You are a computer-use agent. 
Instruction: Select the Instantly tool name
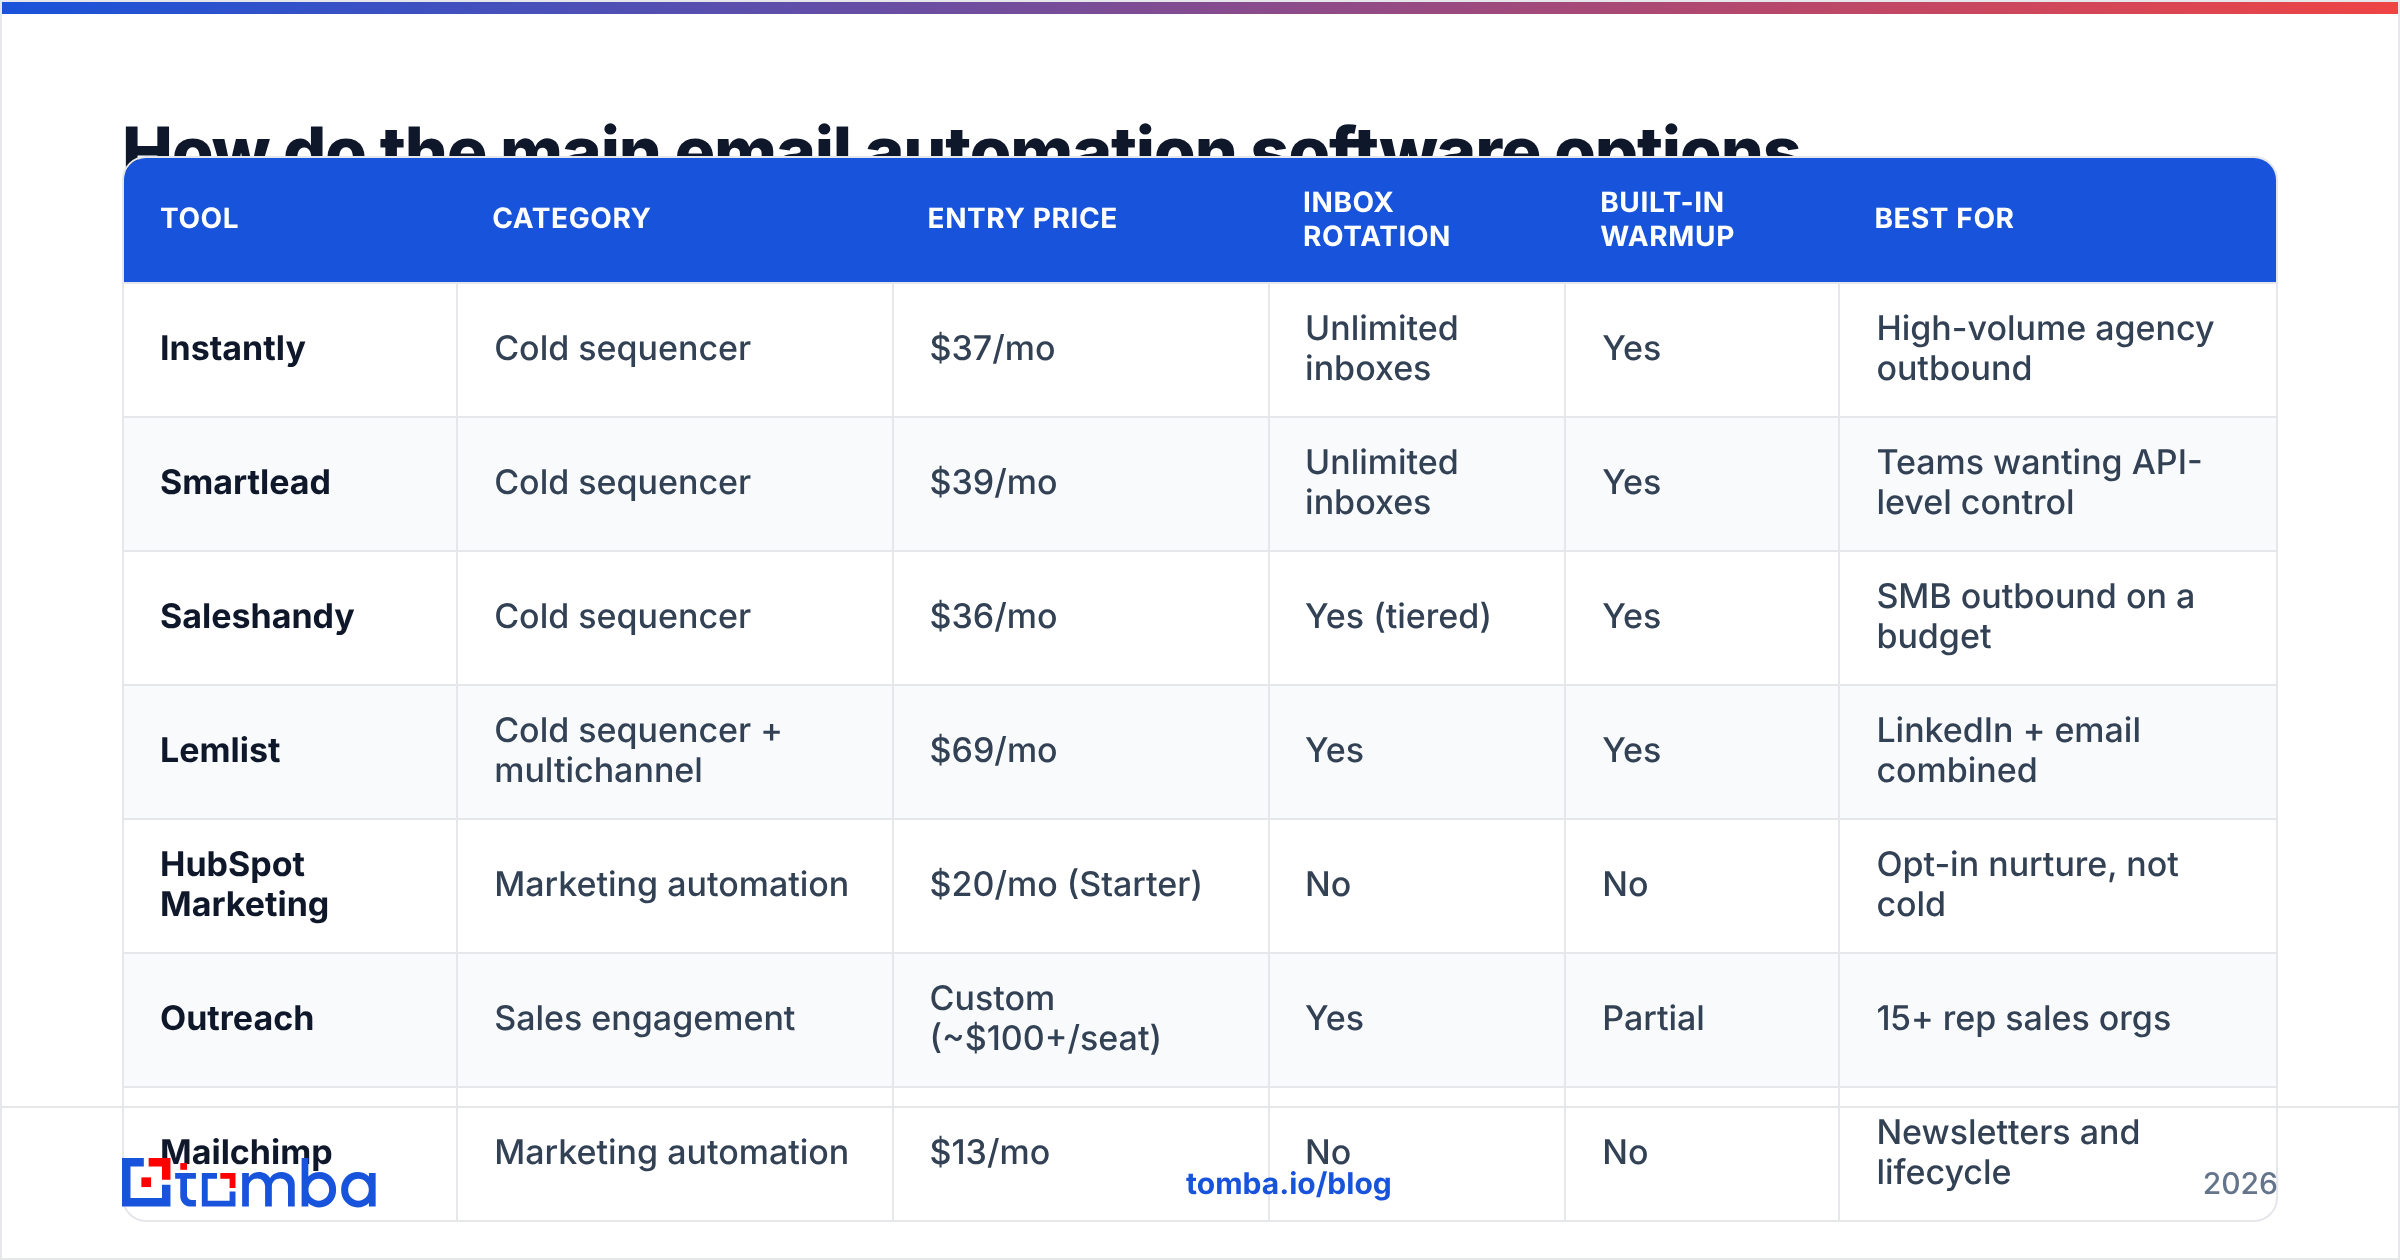click(x=233, y=348)
